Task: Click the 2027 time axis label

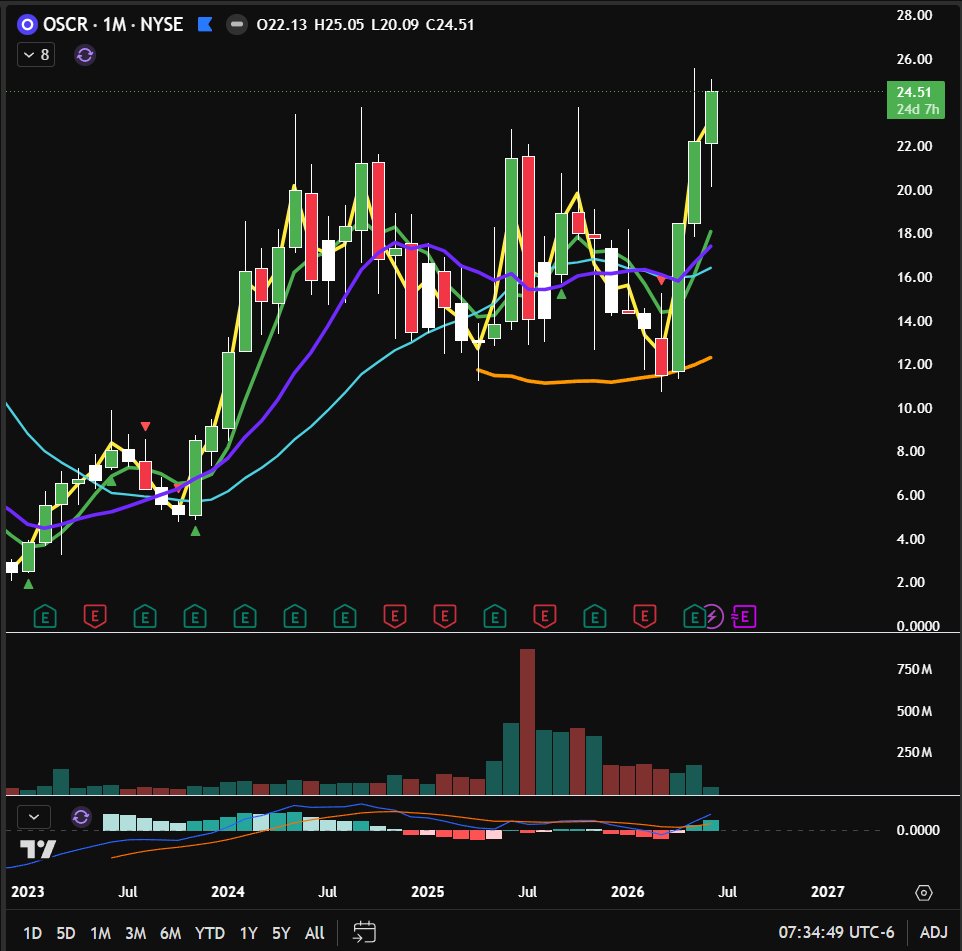Action: (x=828, y=891)
